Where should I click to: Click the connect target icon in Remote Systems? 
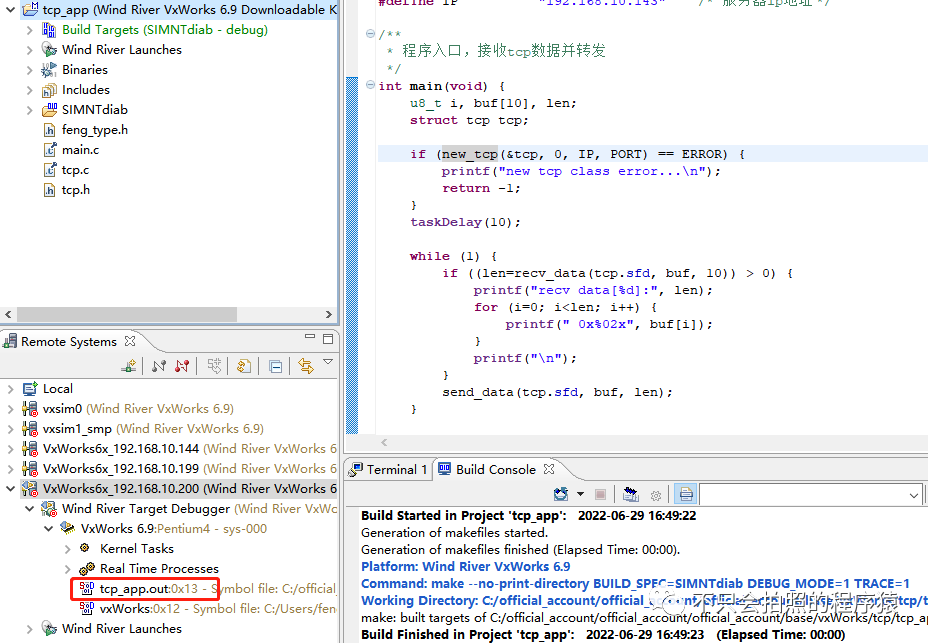[159, 367]
